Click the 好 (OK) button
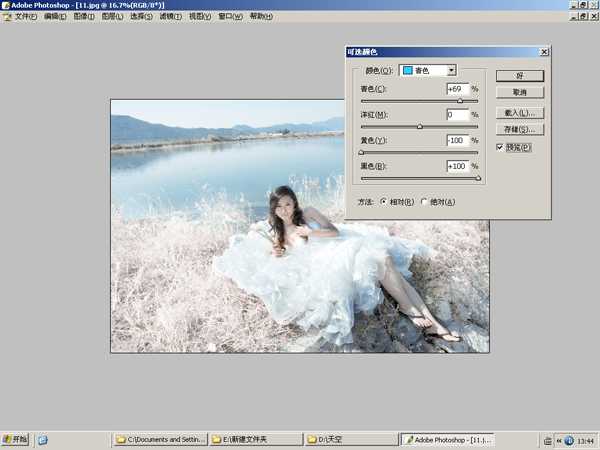Viewport: 600px width, 450px height. coord(519,76)
